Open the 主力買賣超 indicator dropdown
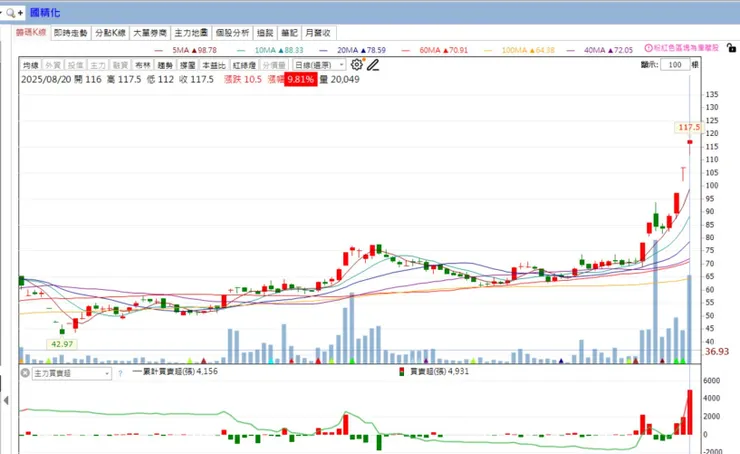 point(72,373)
